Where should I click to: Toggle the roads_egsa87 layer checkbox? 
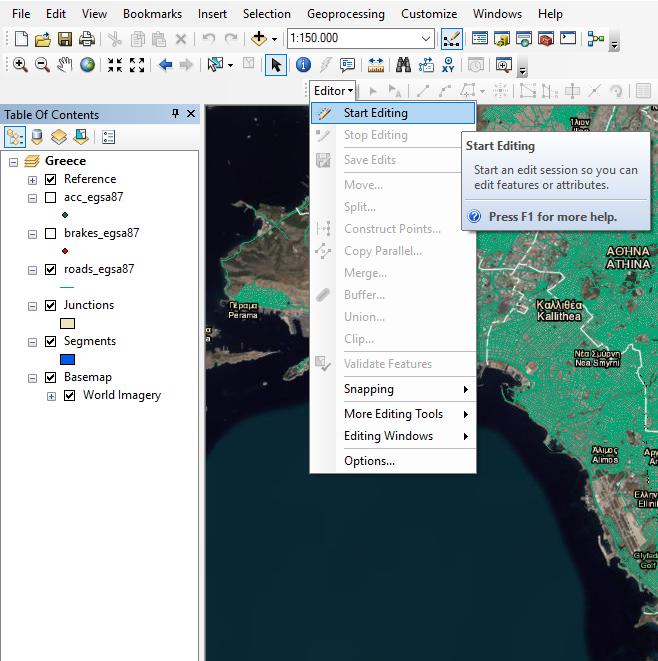tap(51, 269)
